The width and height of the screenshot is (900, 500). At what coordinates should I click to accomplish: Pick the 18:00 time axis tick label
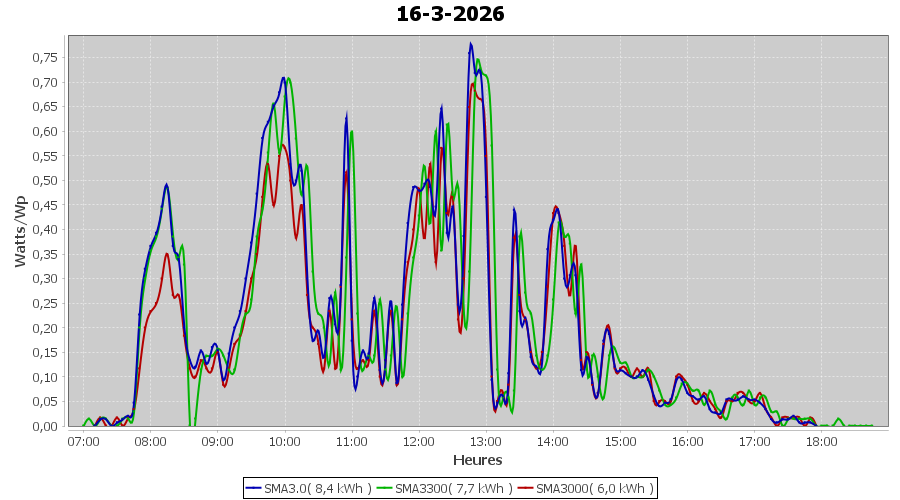pos(822,441)
